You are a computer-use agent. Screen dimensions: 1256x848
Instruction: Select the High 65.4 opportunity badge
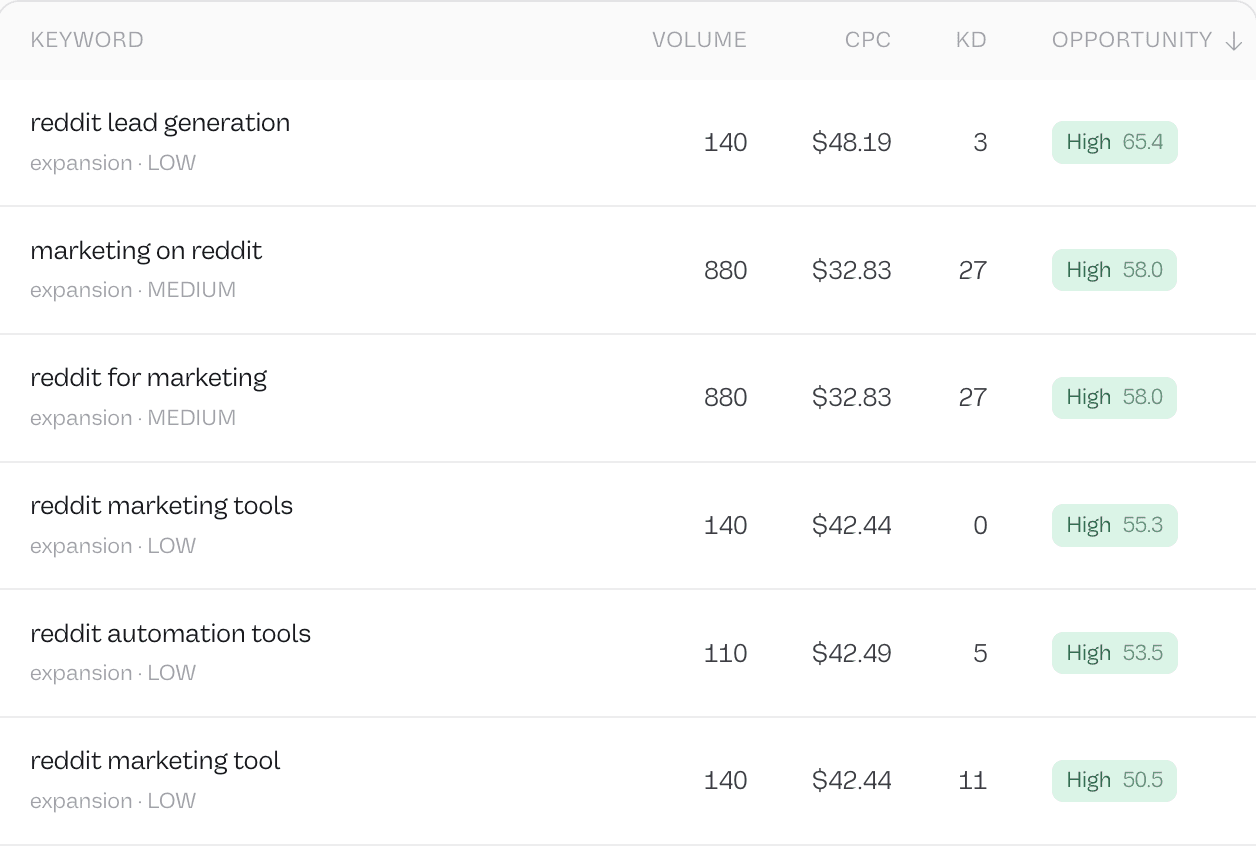pyautogui.click(x=1114, y=142)
